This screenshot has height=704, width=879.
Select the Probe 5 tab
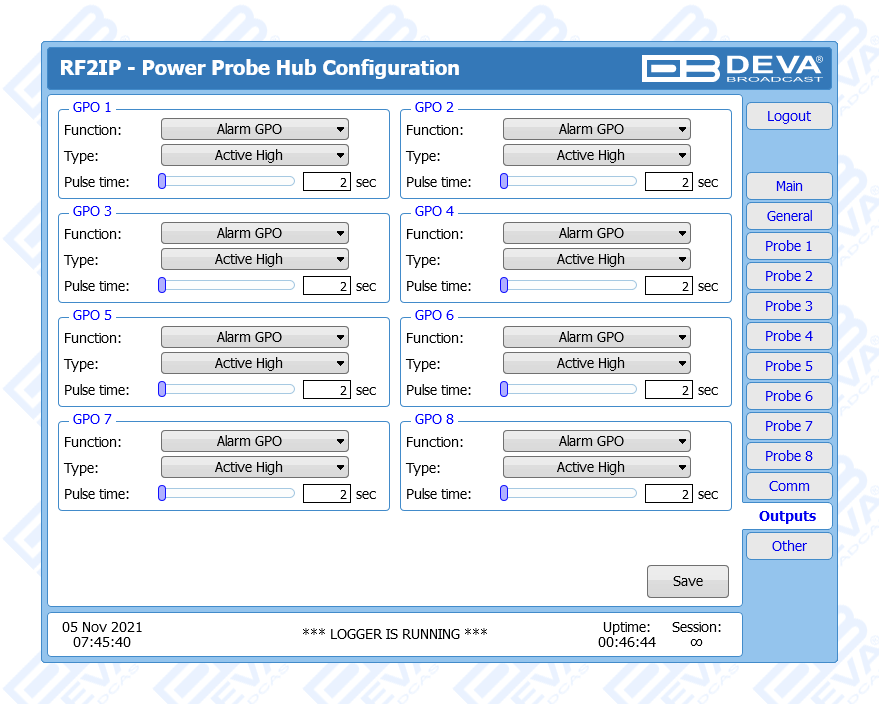(x=788, y=366)
